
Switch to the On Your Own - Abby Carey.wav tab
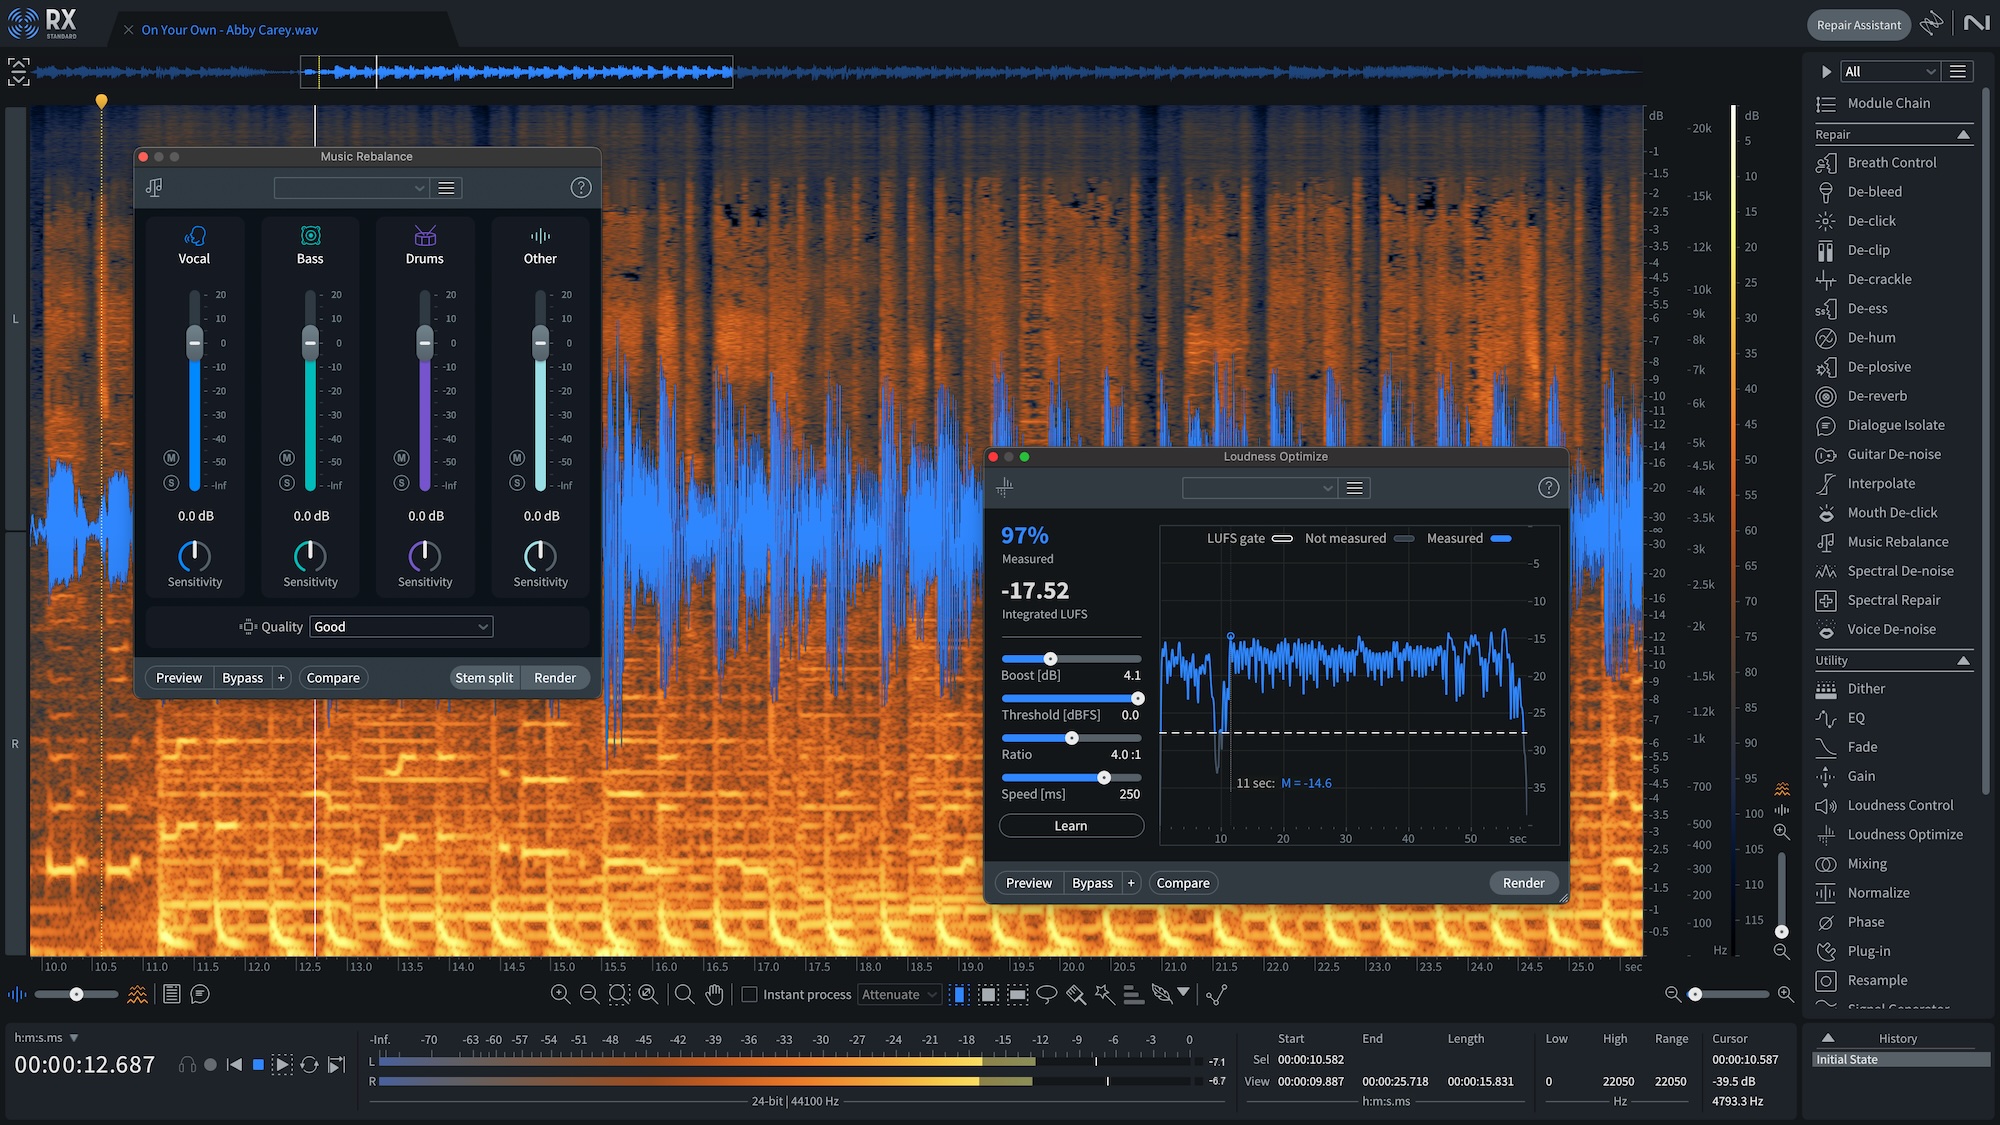click(x=228, y=30)
